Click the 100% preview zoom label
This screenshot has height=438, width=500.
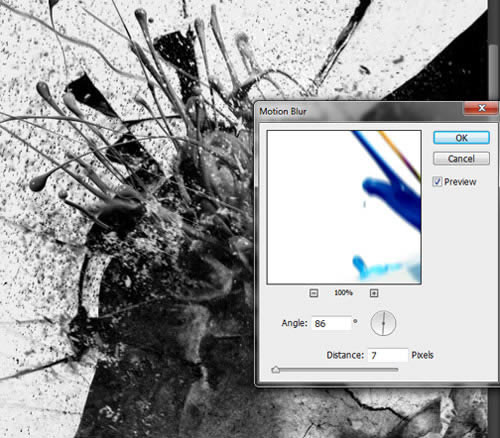click(343, 293)
